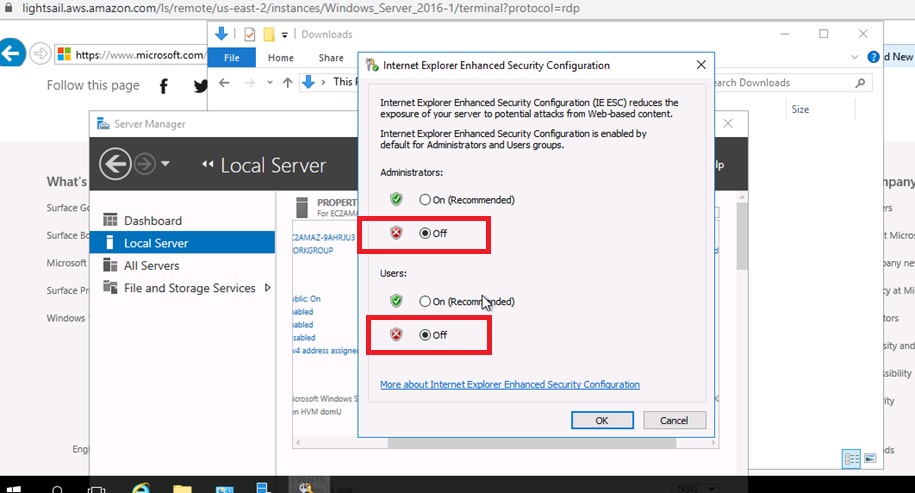
Task: Open Server Manager navigation history dropdown
Action: click(x=165, y=164)
